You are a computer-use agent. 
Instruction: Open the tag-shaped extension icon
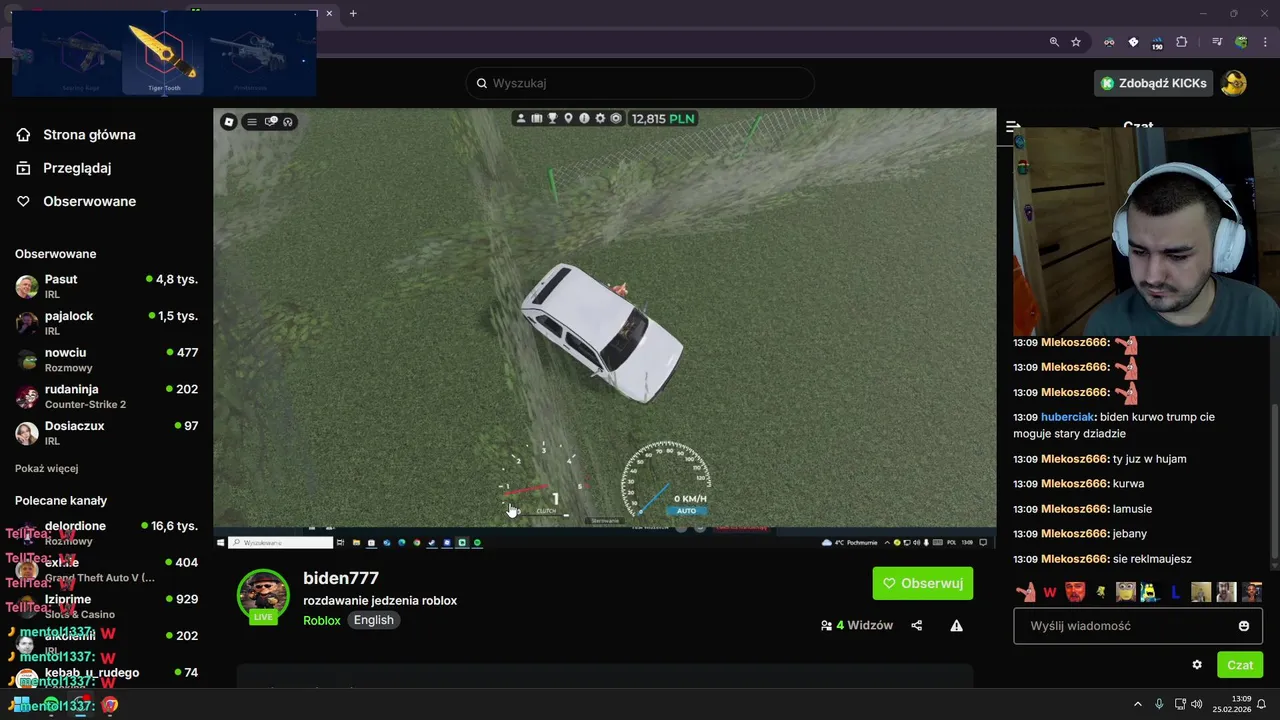point(1133,42)
